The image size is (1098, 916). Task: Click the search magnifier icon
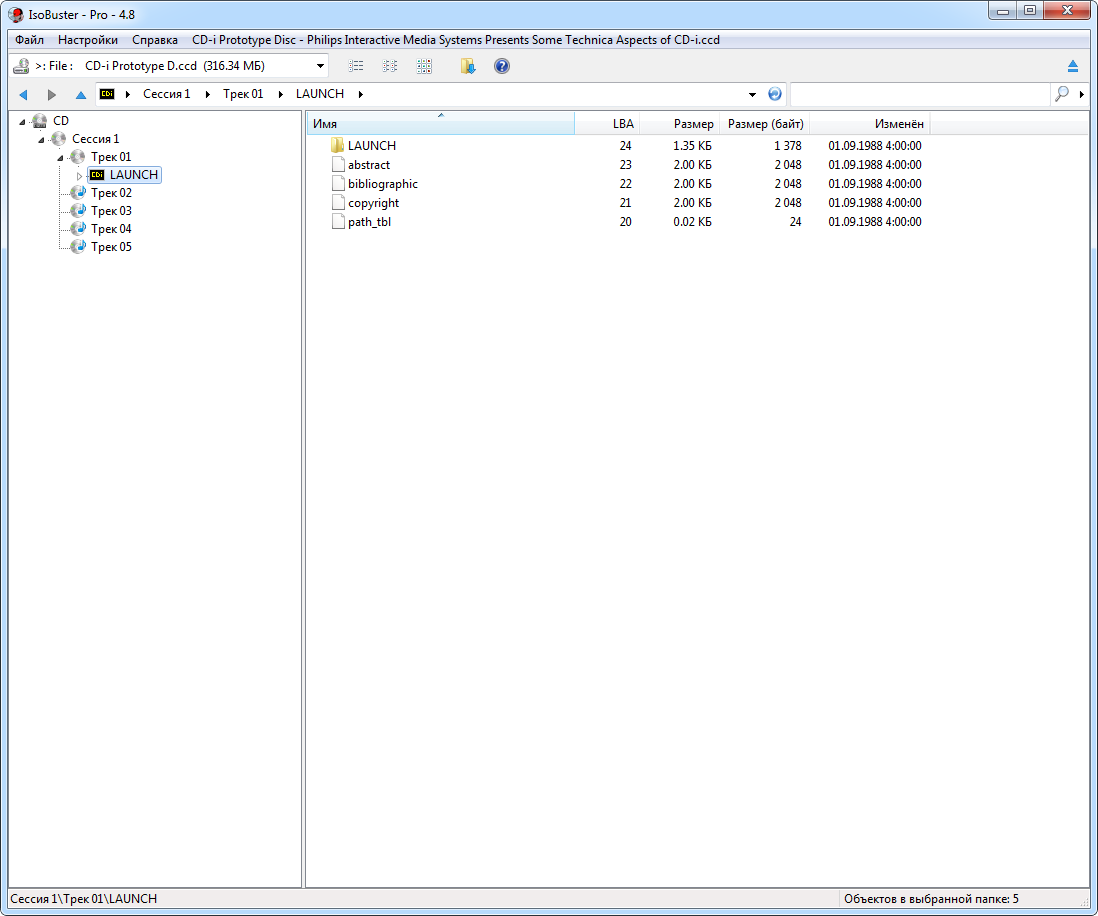(x=1062, y=94)
